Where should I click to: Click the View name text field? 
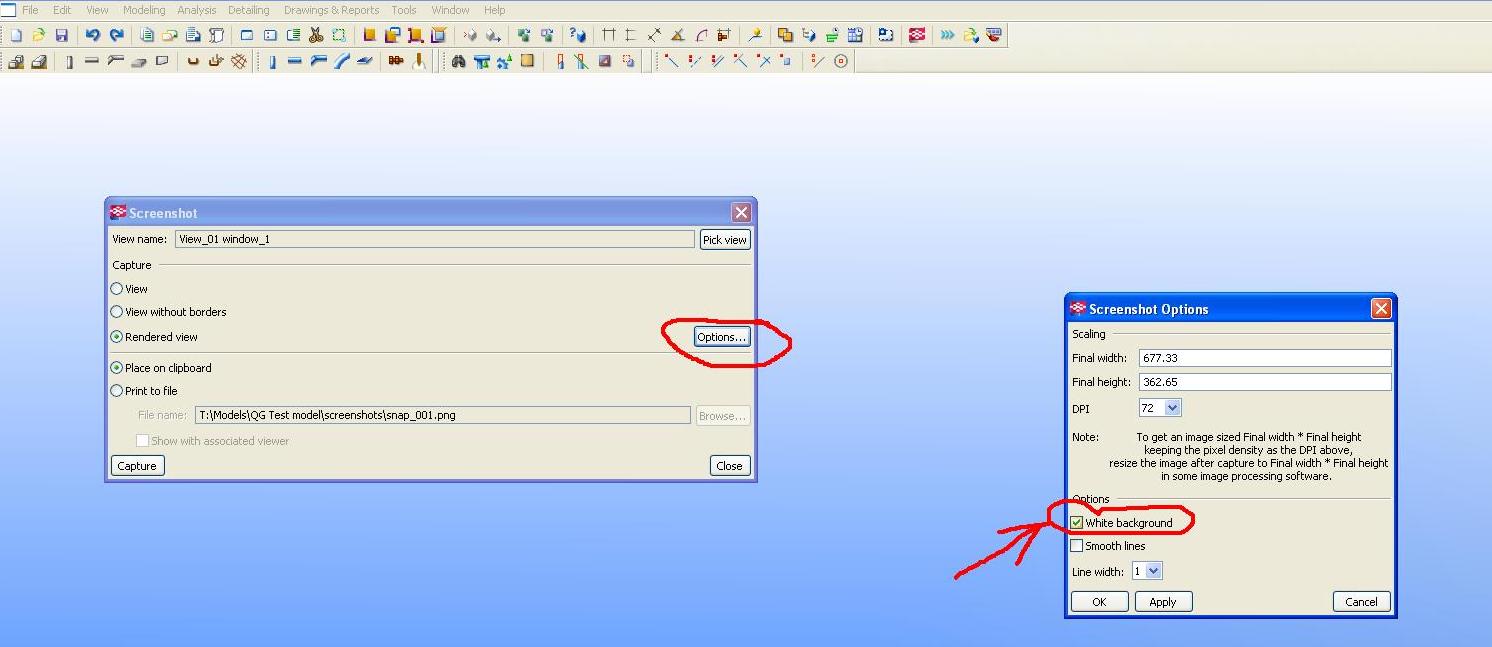435,240
